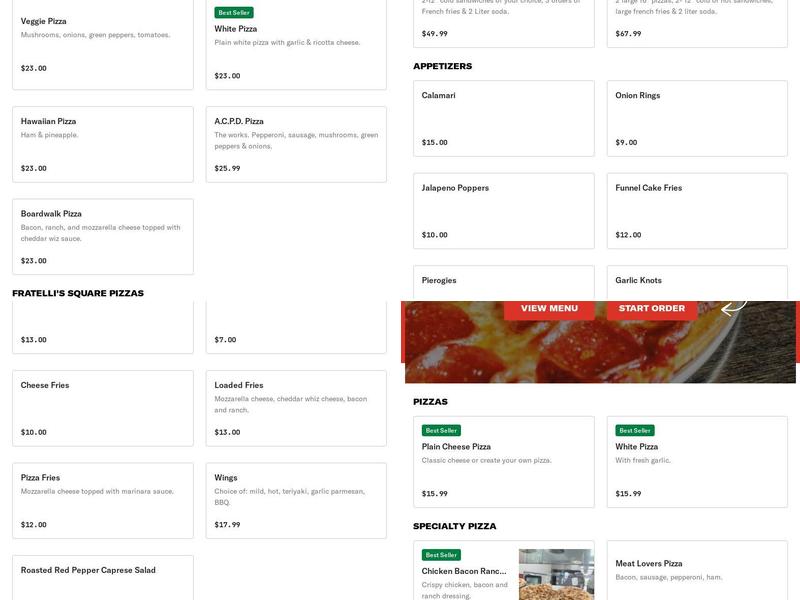The width and height of the screenshot is (800, 600).
Task: Click the SPECIALTY PIZZA section heading
Action: pos(455,525)
